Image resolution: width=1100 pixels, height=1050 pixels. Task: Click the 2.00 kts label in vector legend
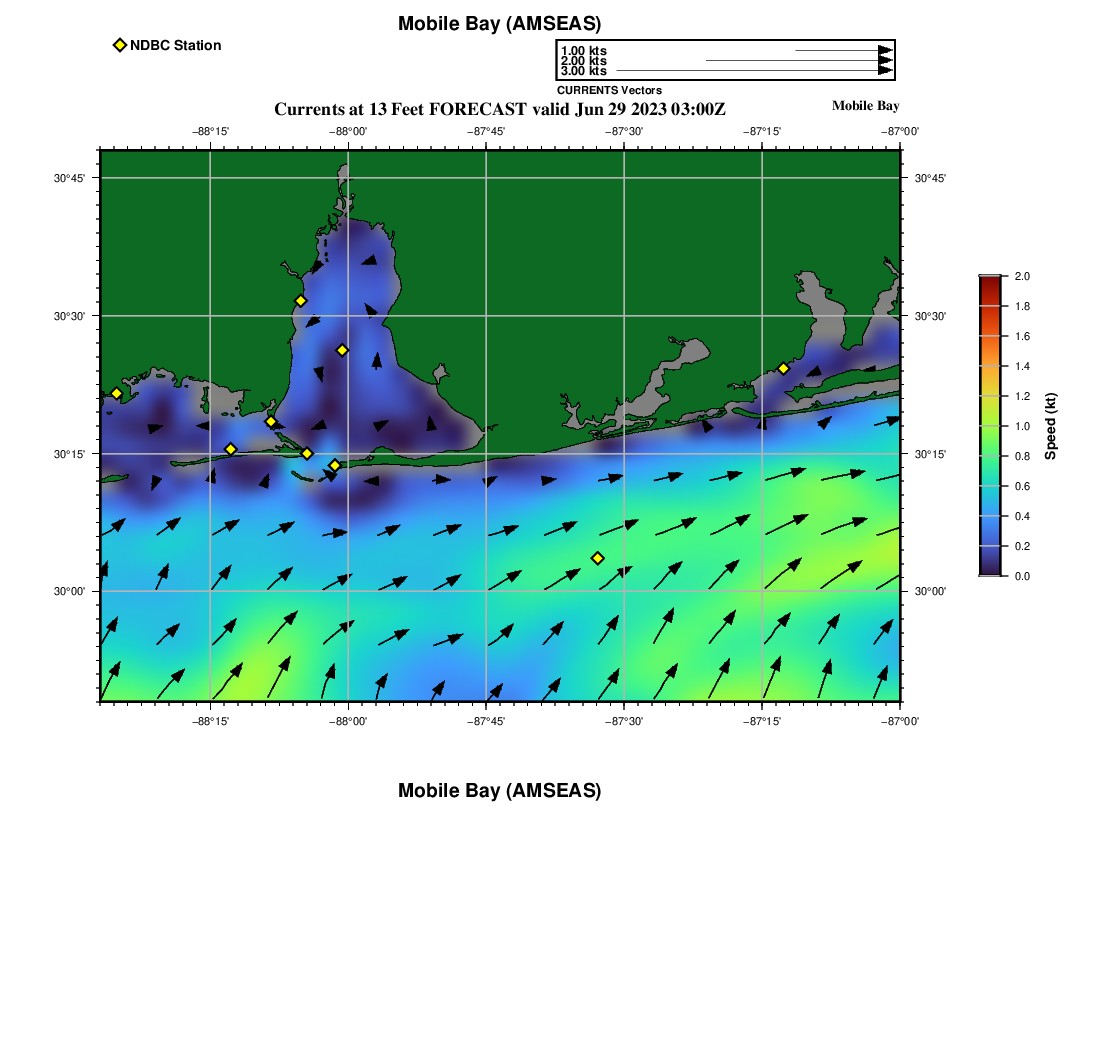click(583, 61)
